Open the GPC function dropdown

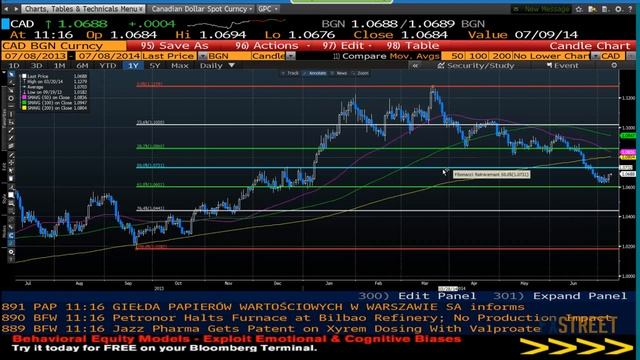pyautogui.click(x=268, y=9)
